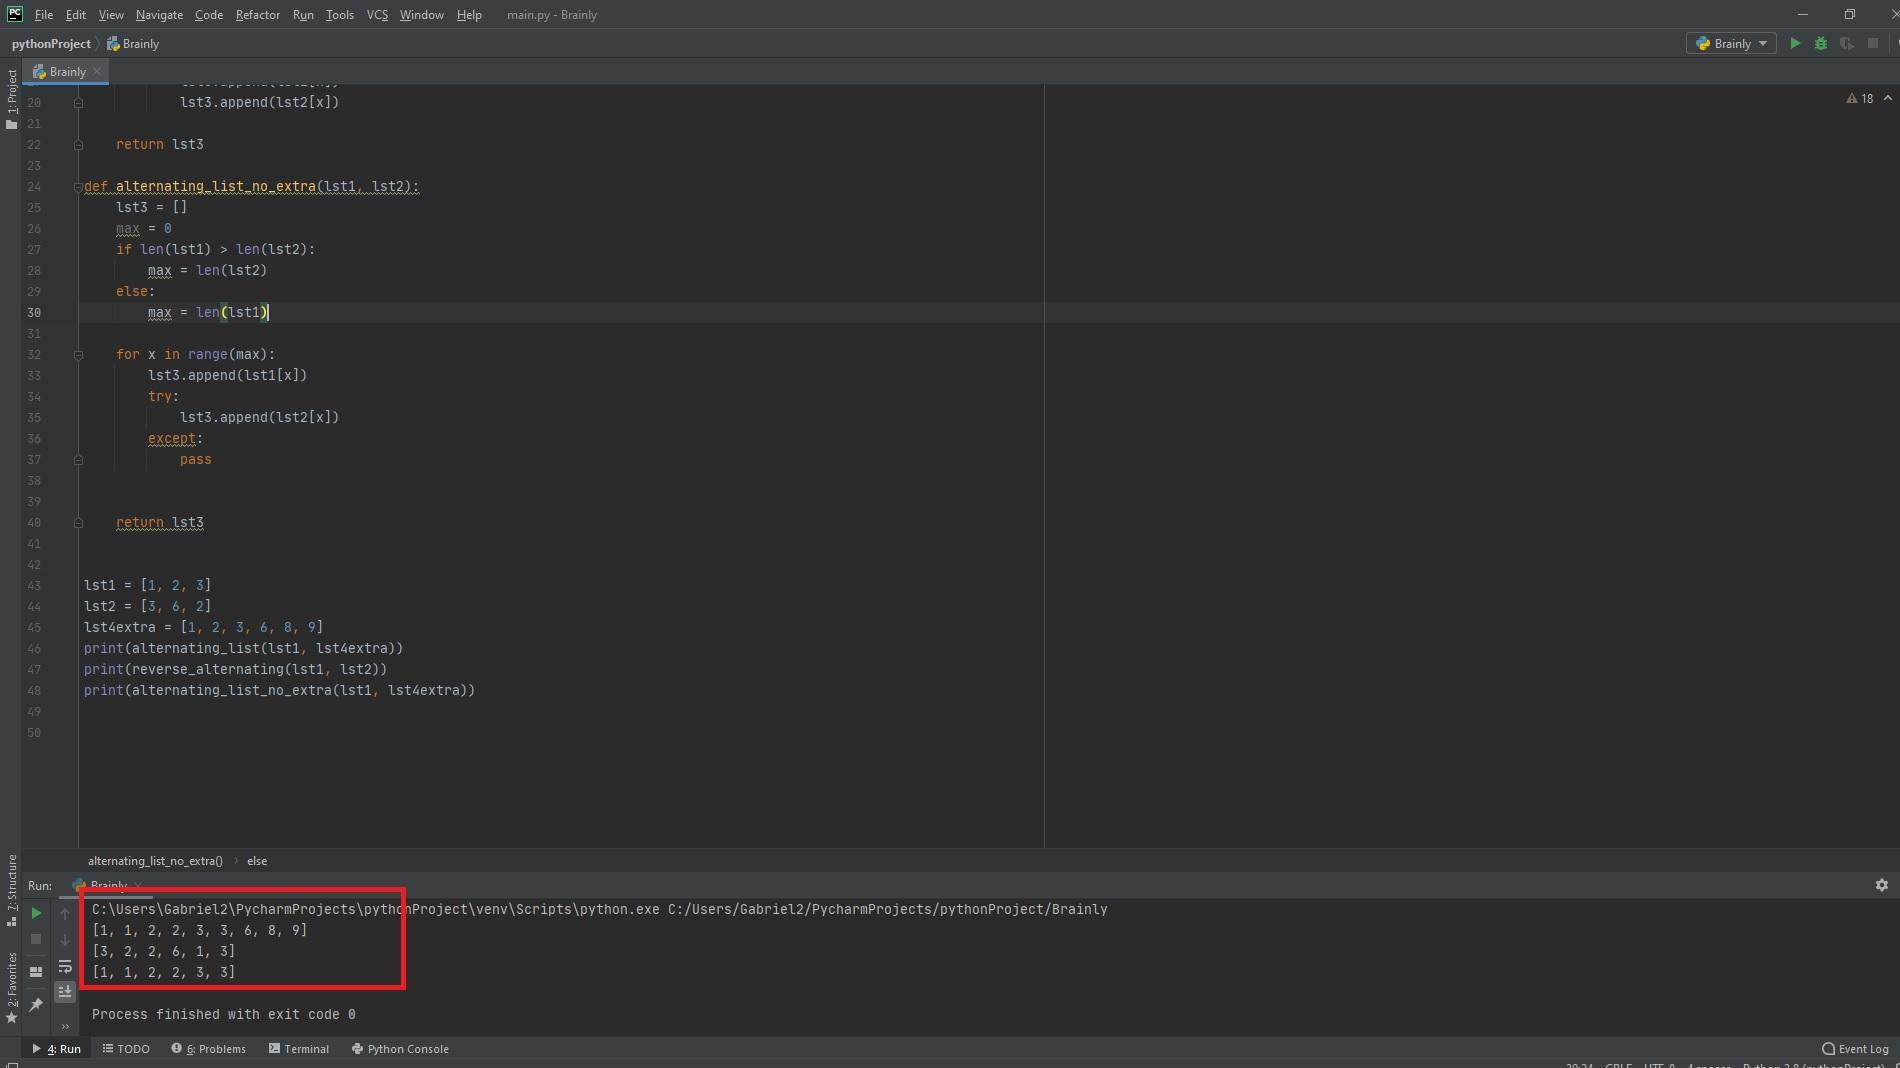Open Run panel settings gear
The height and width of the screenshot is (1068, 1900).
[x=1881, y=885]
